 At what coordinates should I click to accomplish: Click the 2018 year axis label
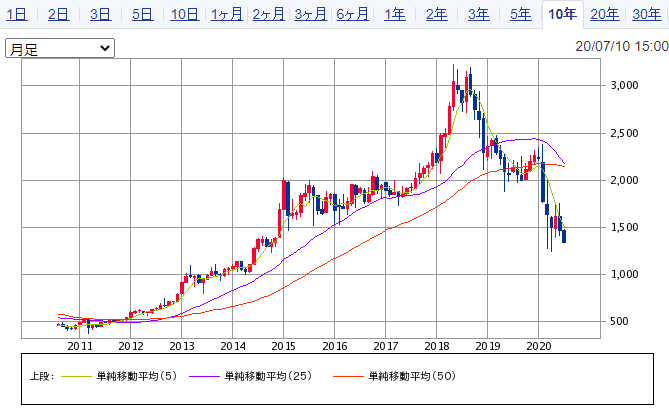(x=437, y=346)
